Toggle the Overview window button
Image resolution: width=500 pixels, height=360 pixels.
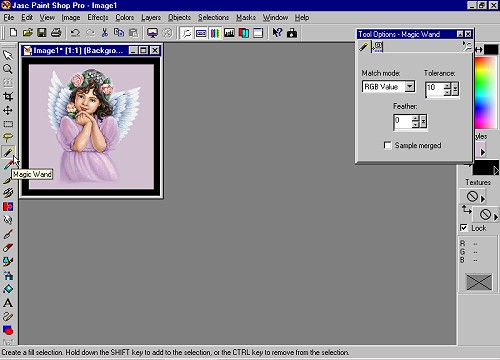(x=258, y=33)
